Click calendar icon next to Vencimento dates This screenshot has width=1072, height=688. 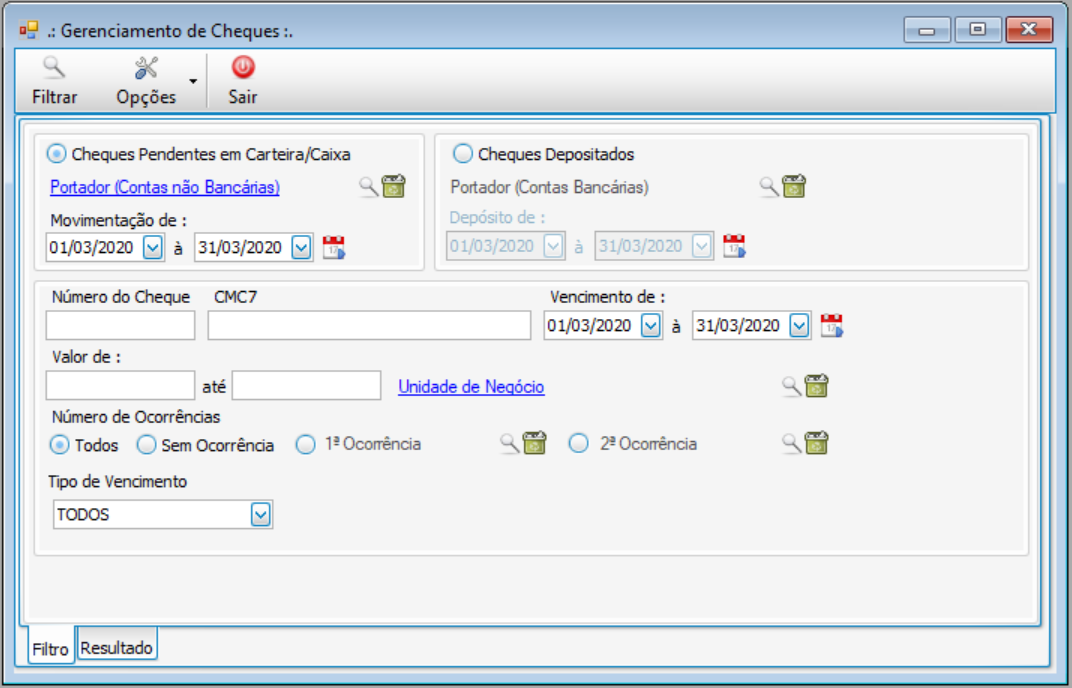832,326
